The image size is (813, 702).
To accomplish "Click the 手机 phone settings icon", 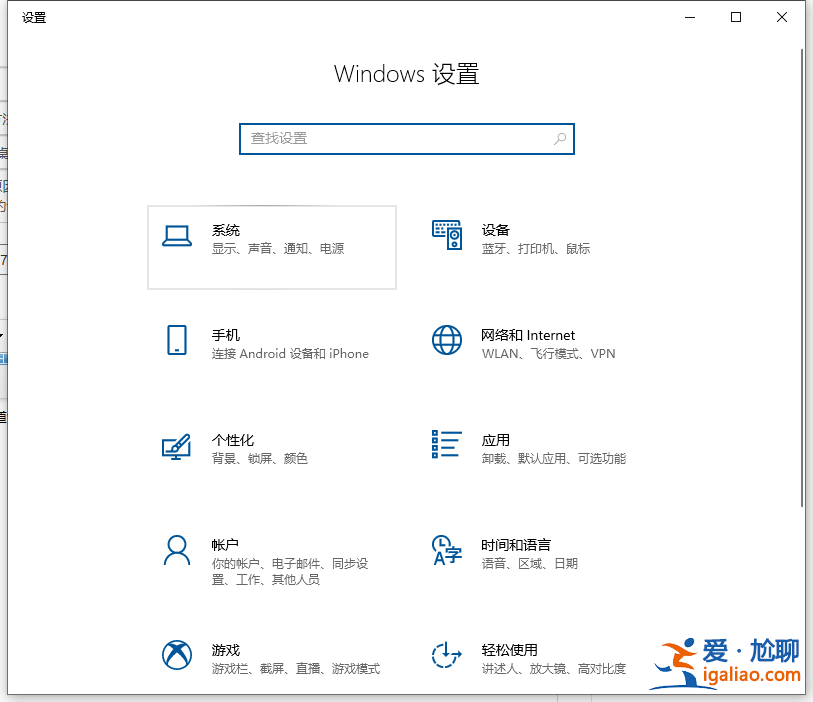I will click(176, 340).
